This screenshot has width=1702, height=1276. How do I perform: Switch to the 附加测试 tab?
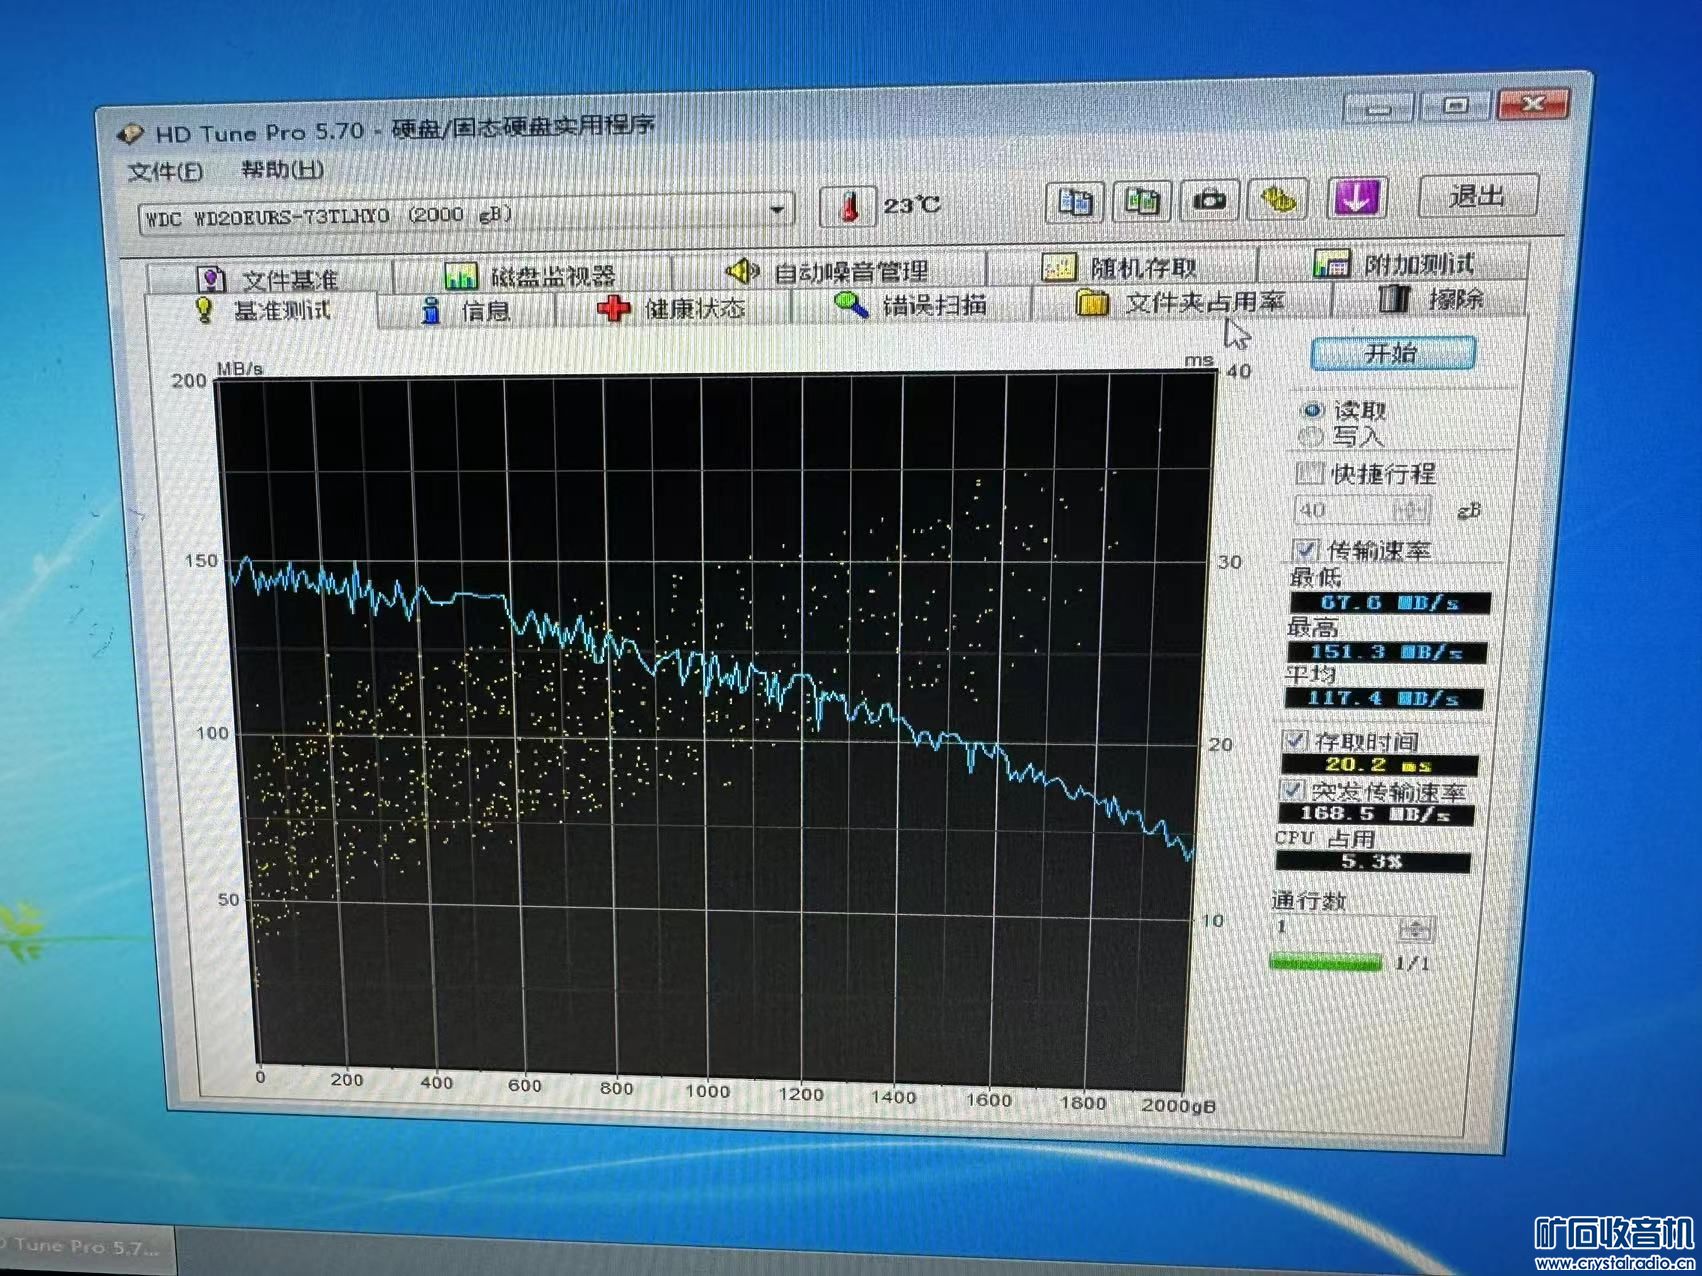click(1393, 263)
